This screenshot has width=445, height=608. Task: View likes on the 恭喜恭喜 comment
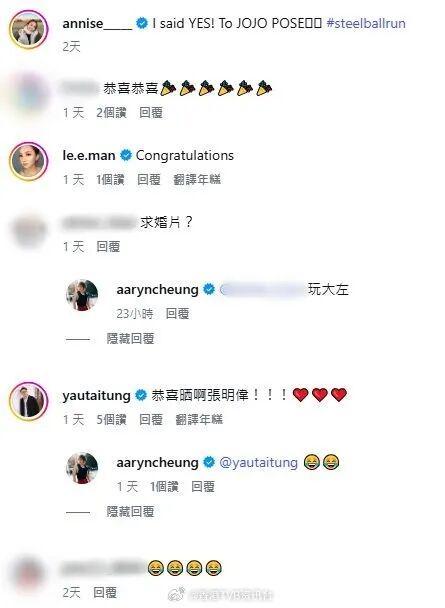pyautogui.click(x=111, y=113)
